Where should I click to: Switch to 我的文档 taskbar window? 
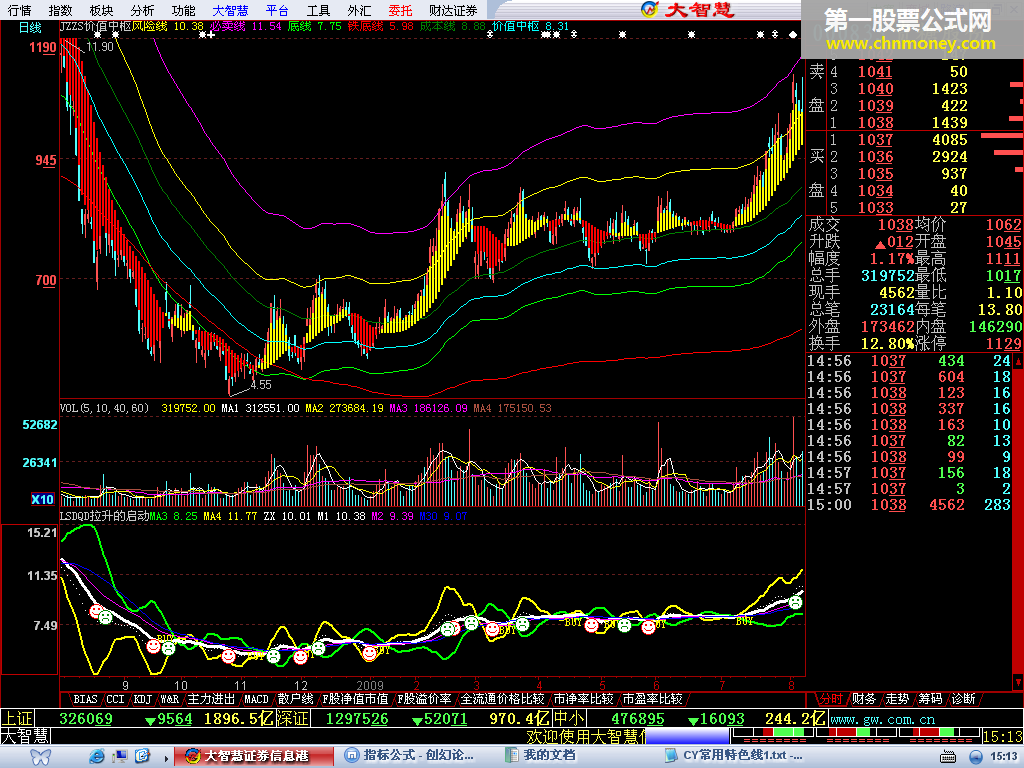click(574, 756)
